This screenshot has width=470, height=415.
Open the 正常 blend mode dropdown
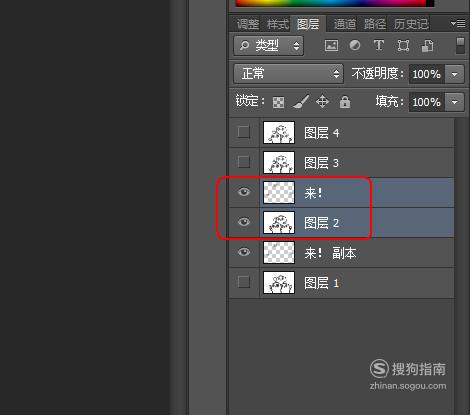point(289,74)
